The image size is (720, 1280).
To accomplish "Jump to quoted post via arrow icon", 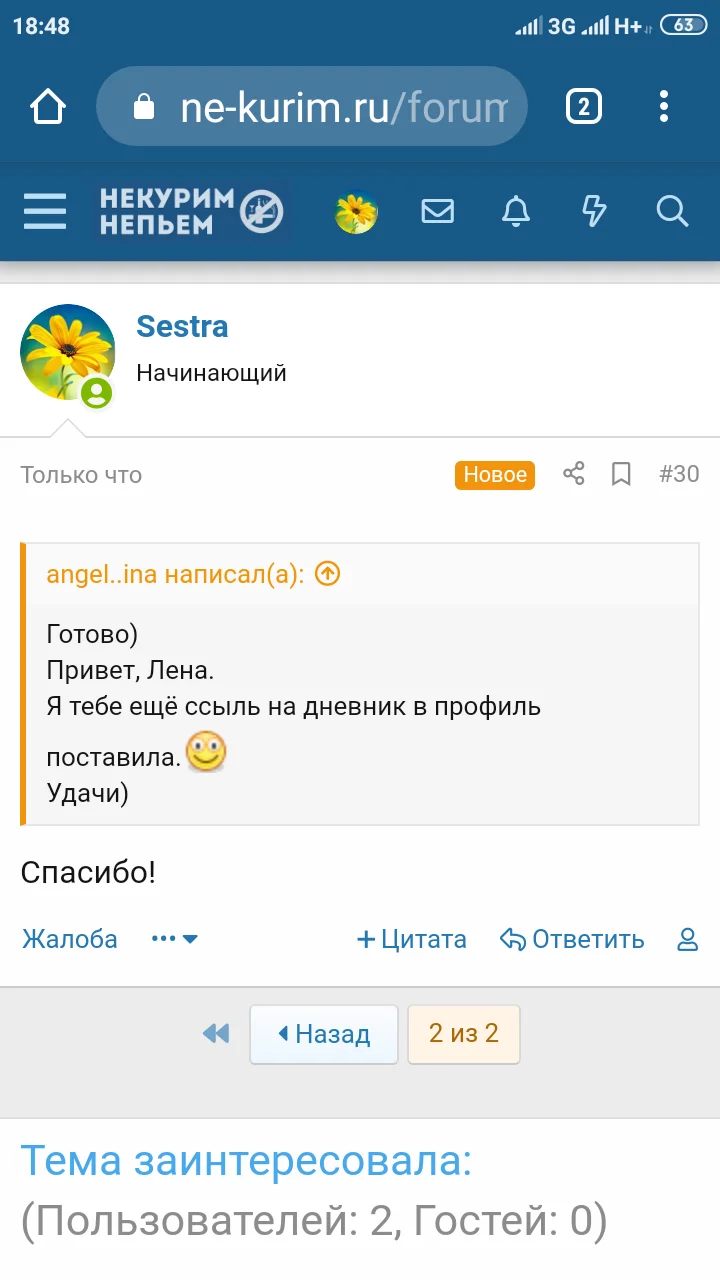I will click(328, 574).
